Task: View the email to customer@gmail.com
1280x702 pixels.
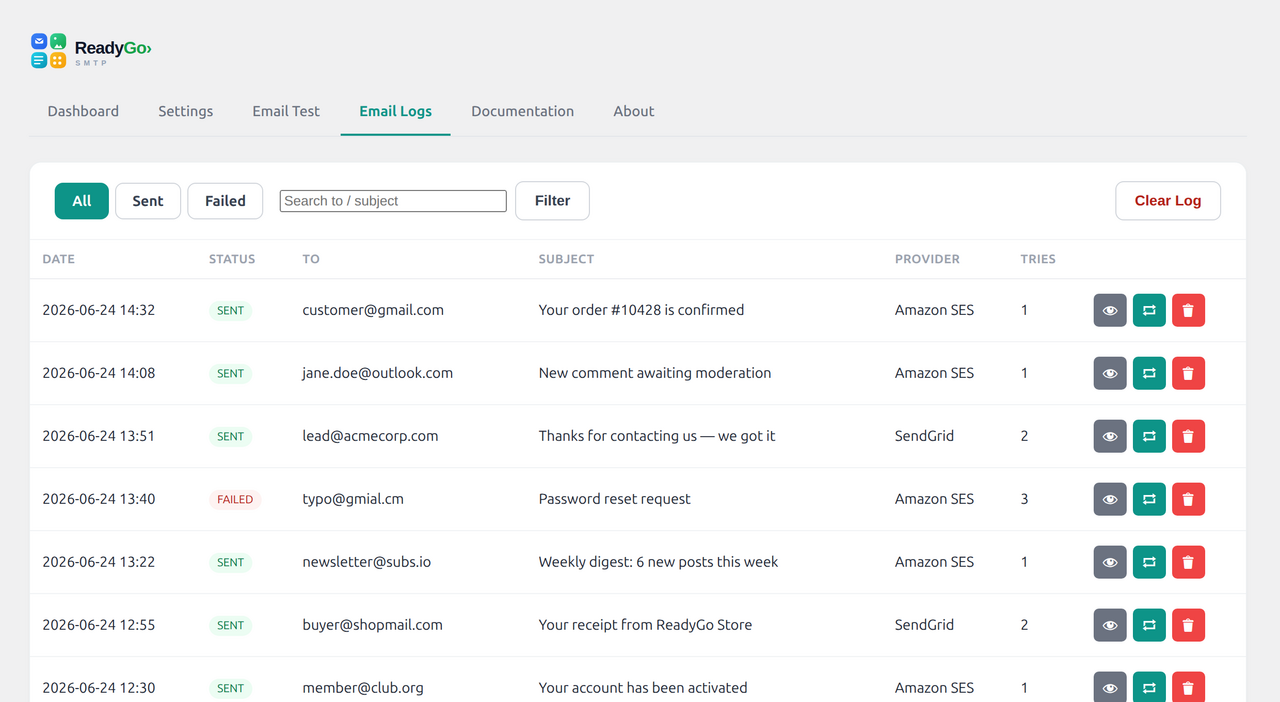Action: tap(1110, 310)
